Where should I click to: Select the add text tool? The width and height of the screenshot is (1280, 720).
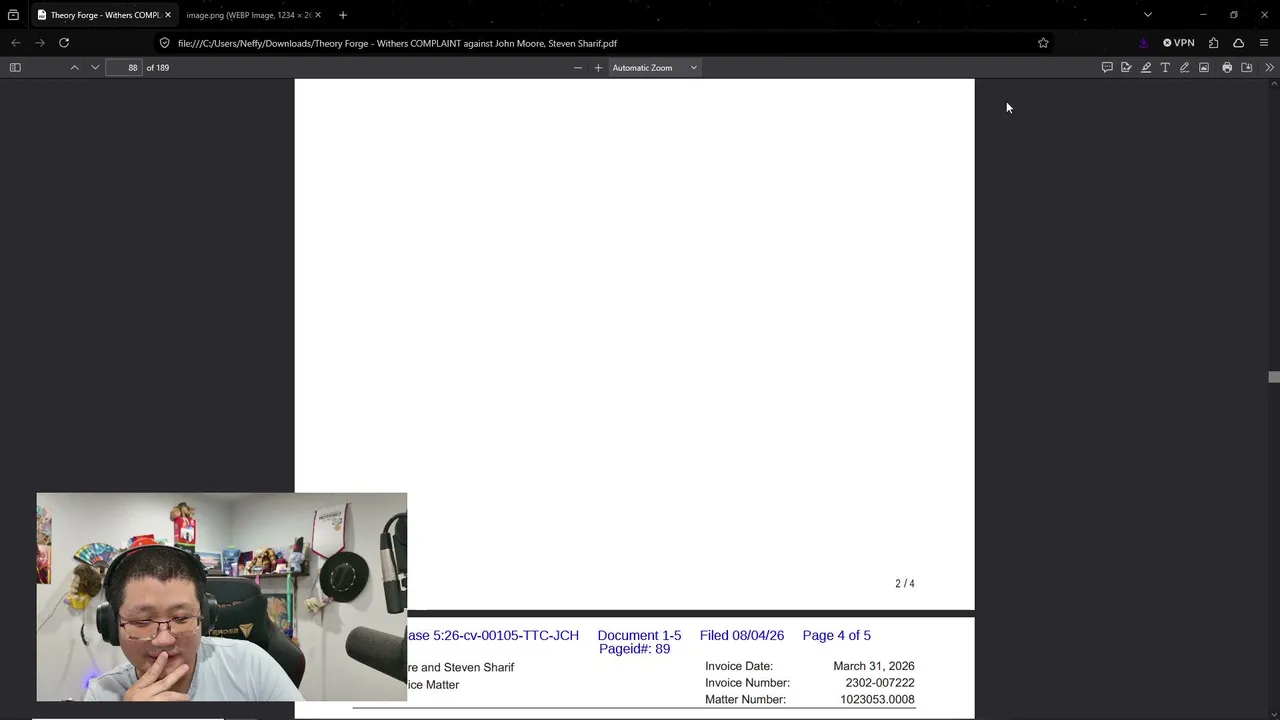1165,67
